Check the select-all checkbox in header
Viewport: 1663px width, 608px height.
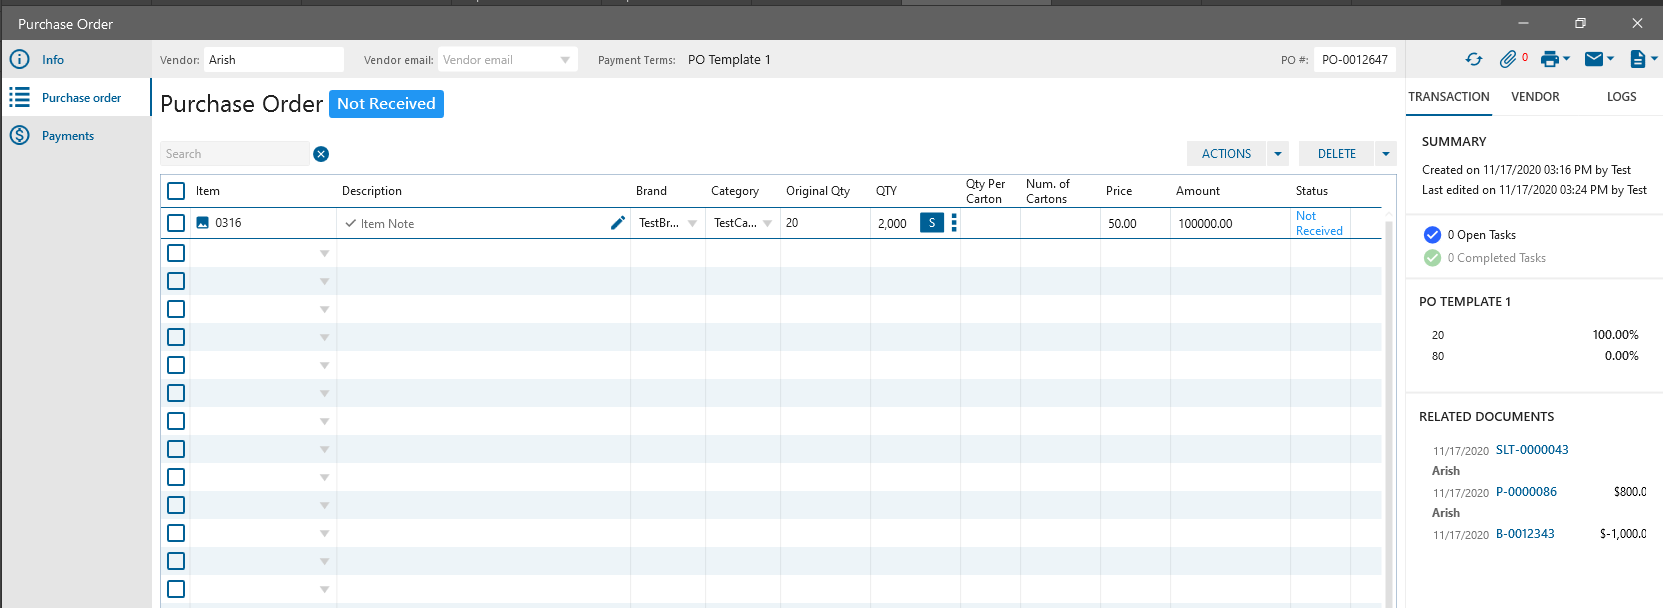pos(176,191)
